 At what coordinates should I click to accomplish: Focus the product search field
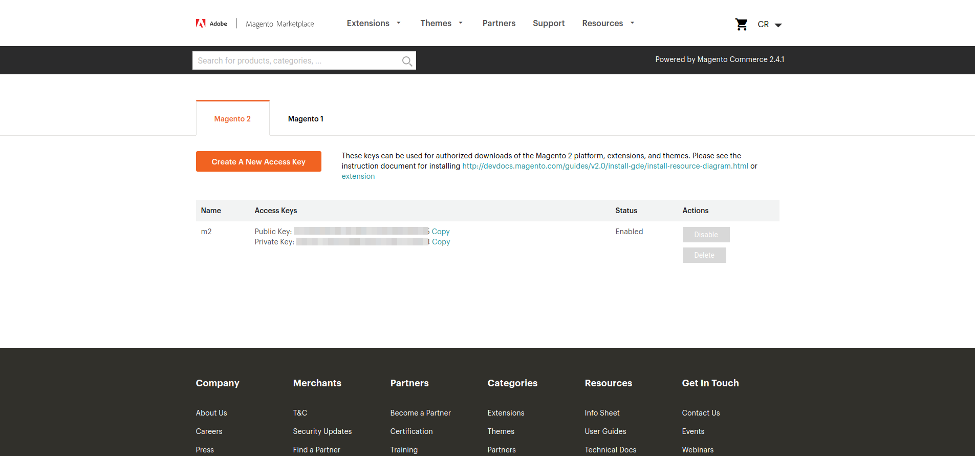[x=296, y=61]
